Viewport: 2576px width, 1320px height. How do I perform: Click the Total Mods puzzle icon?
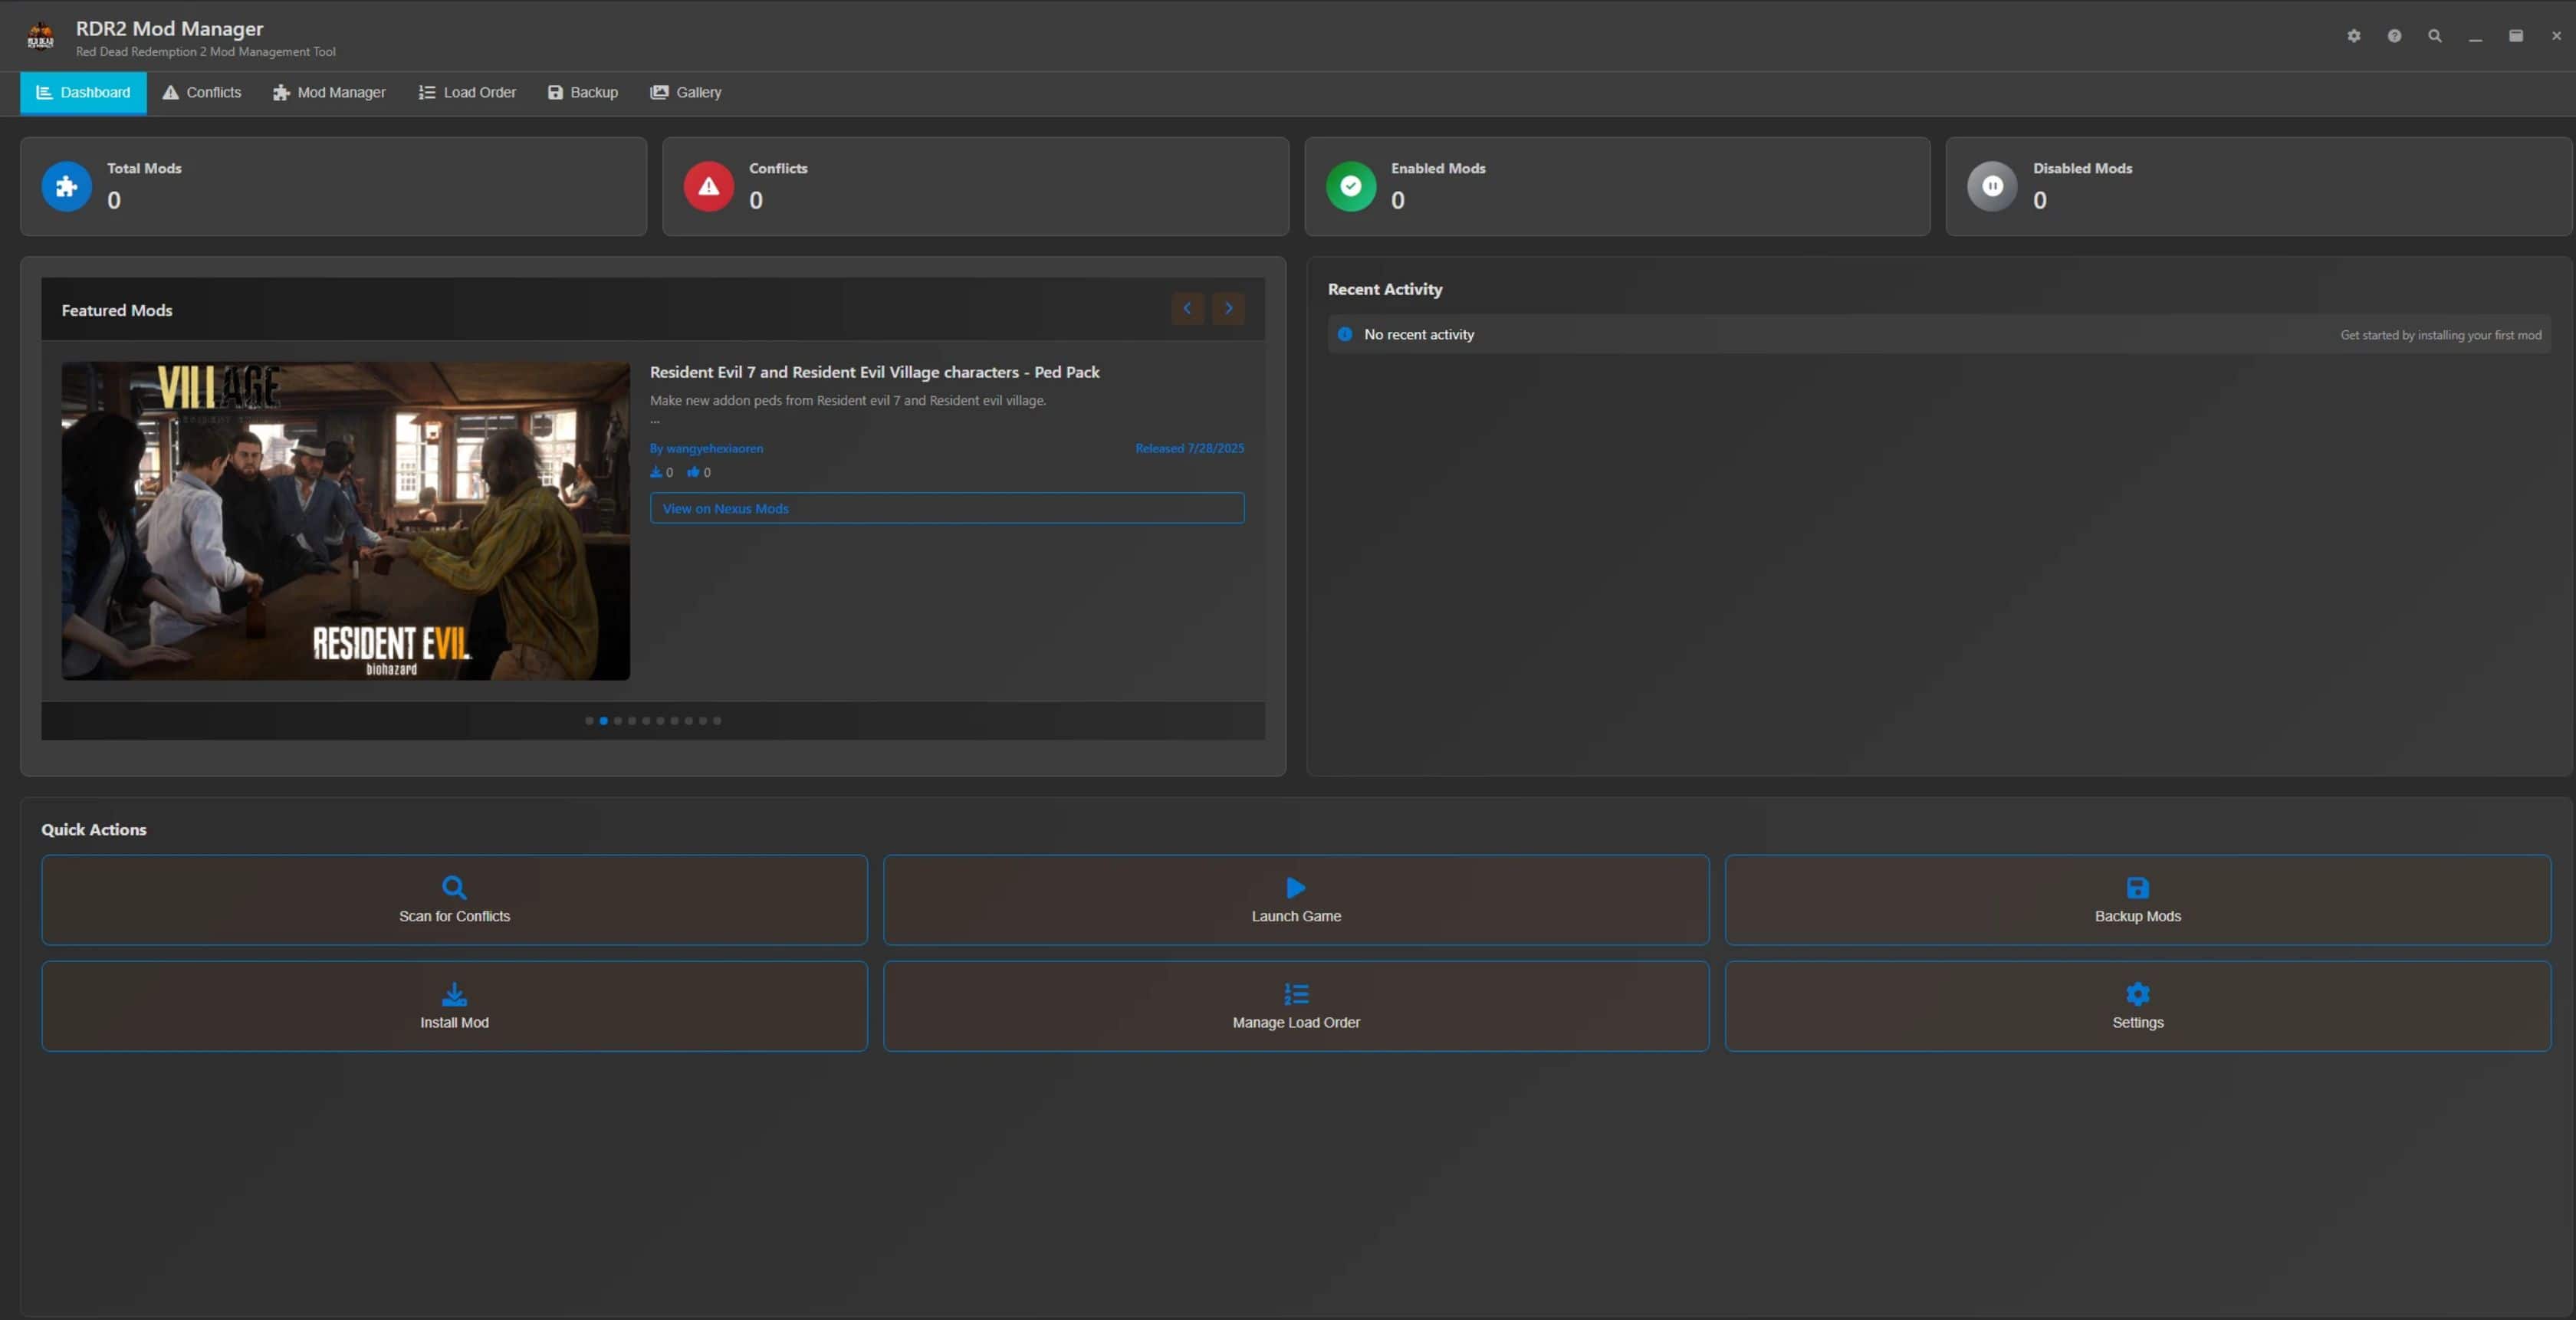click(67, 186)
